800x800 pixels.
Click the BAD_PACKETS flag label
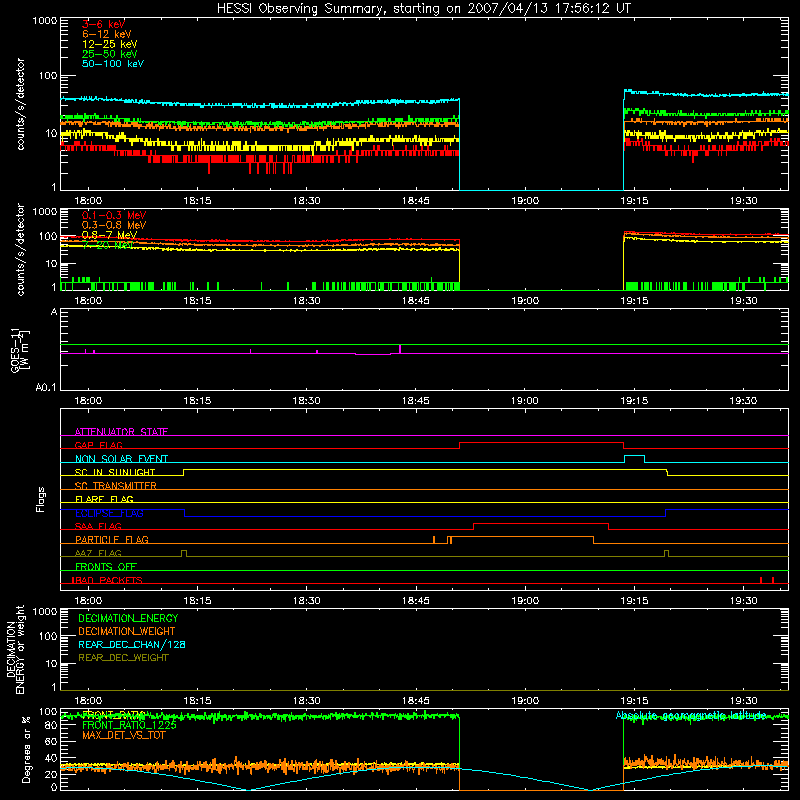(x=107, y=580)
